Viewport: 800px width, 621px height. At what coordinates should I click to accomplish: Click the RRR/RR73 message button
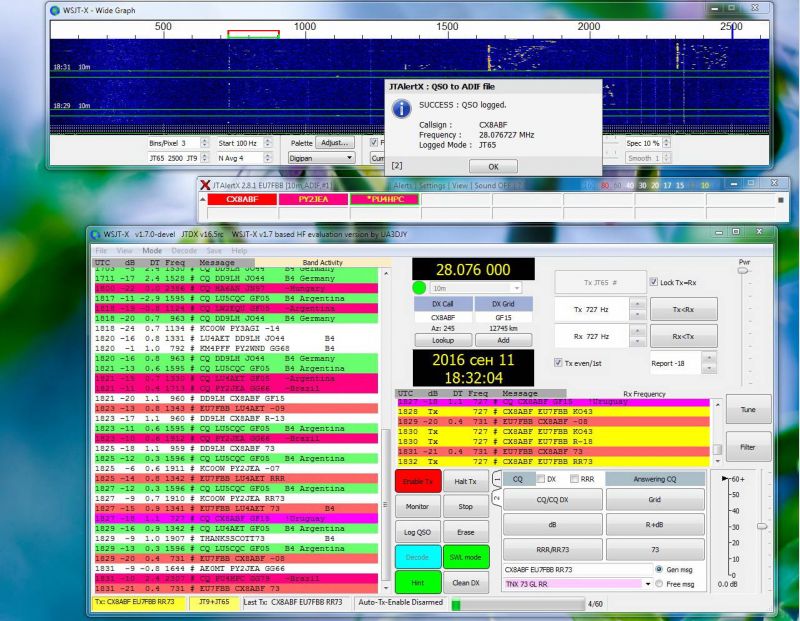tap(553, 550)
